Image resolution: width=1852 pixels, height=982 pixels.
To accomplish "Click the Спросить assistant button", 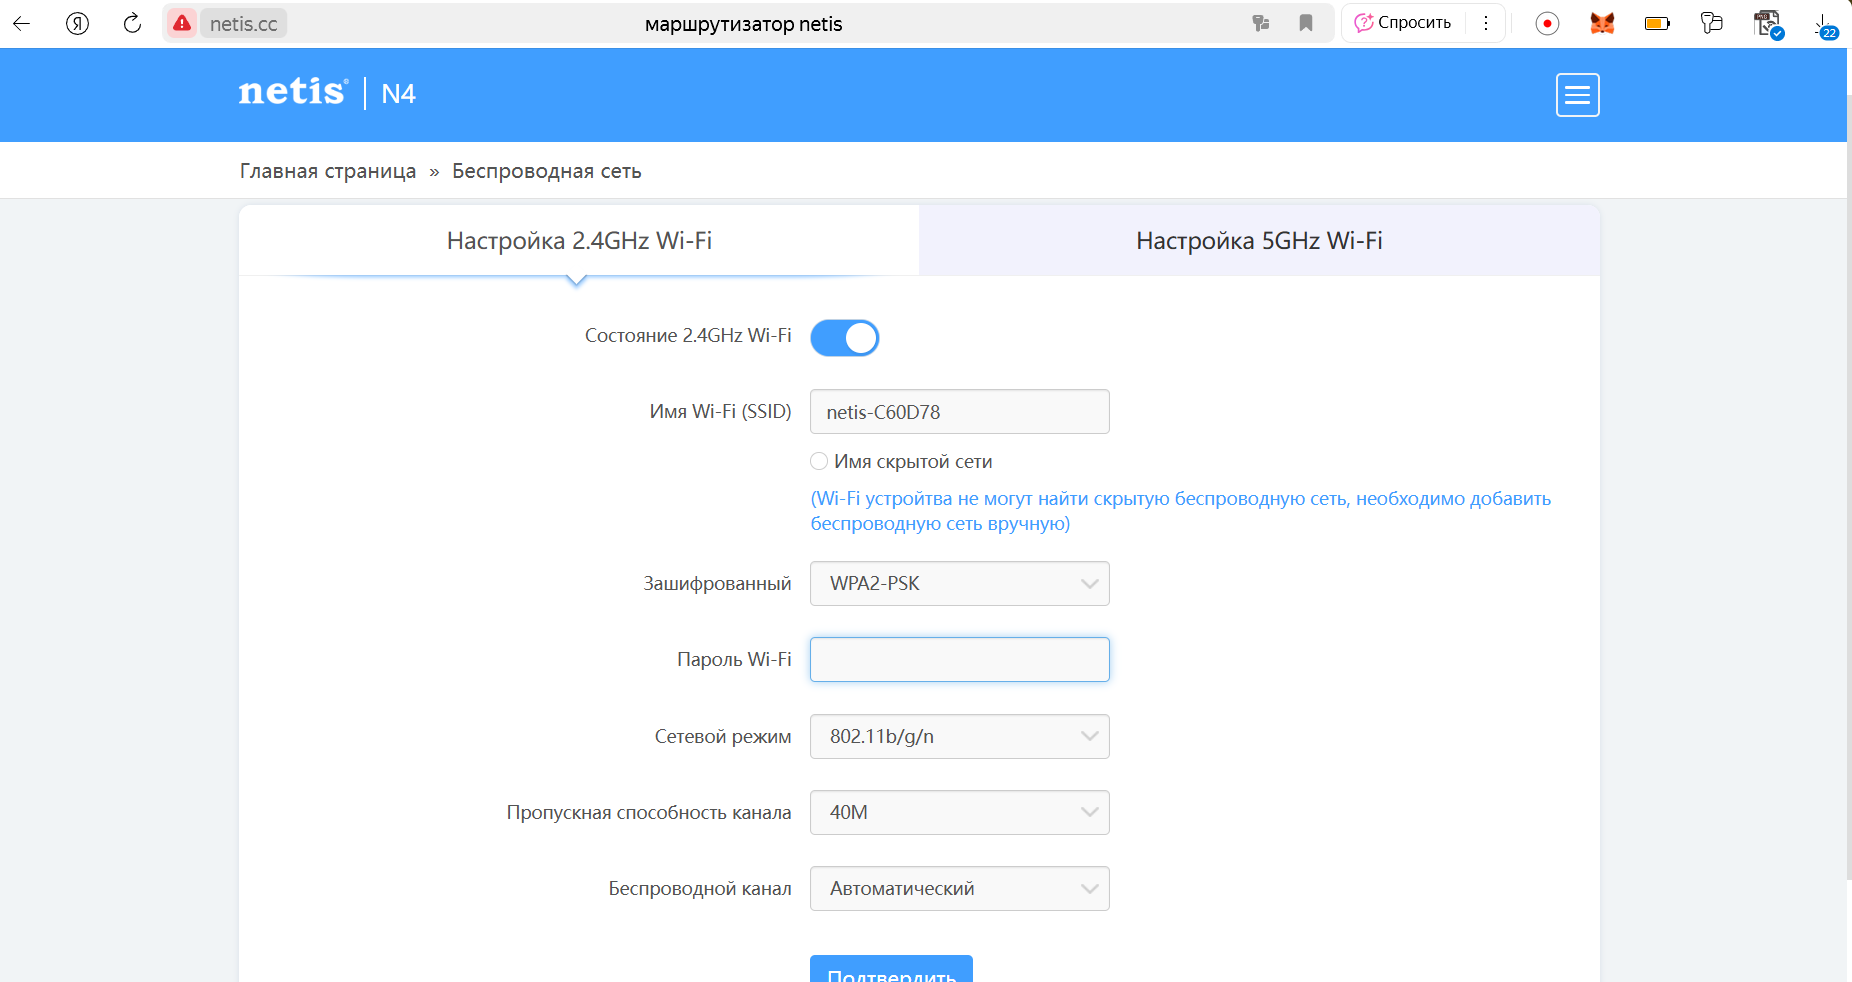I will [1403, 23].
